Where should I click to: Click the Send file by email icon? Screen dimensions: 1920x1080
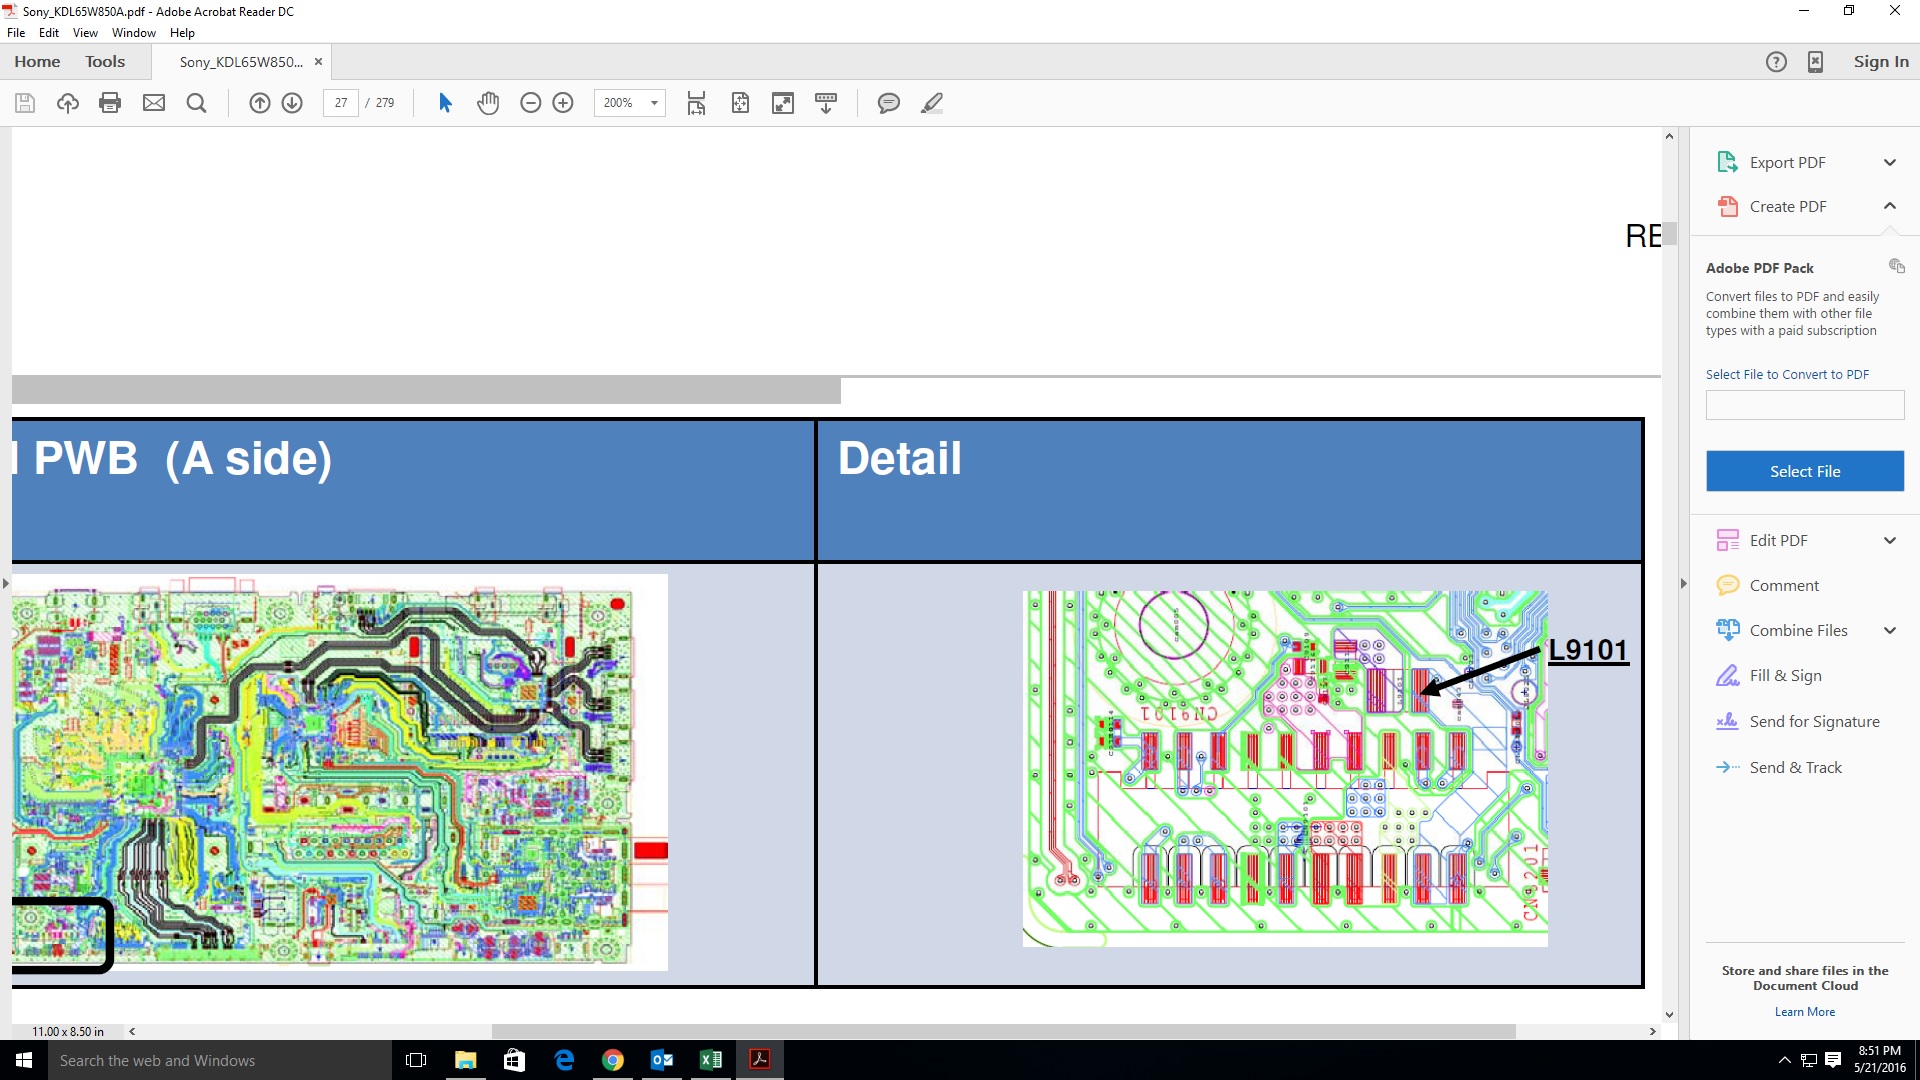point(153,103)
